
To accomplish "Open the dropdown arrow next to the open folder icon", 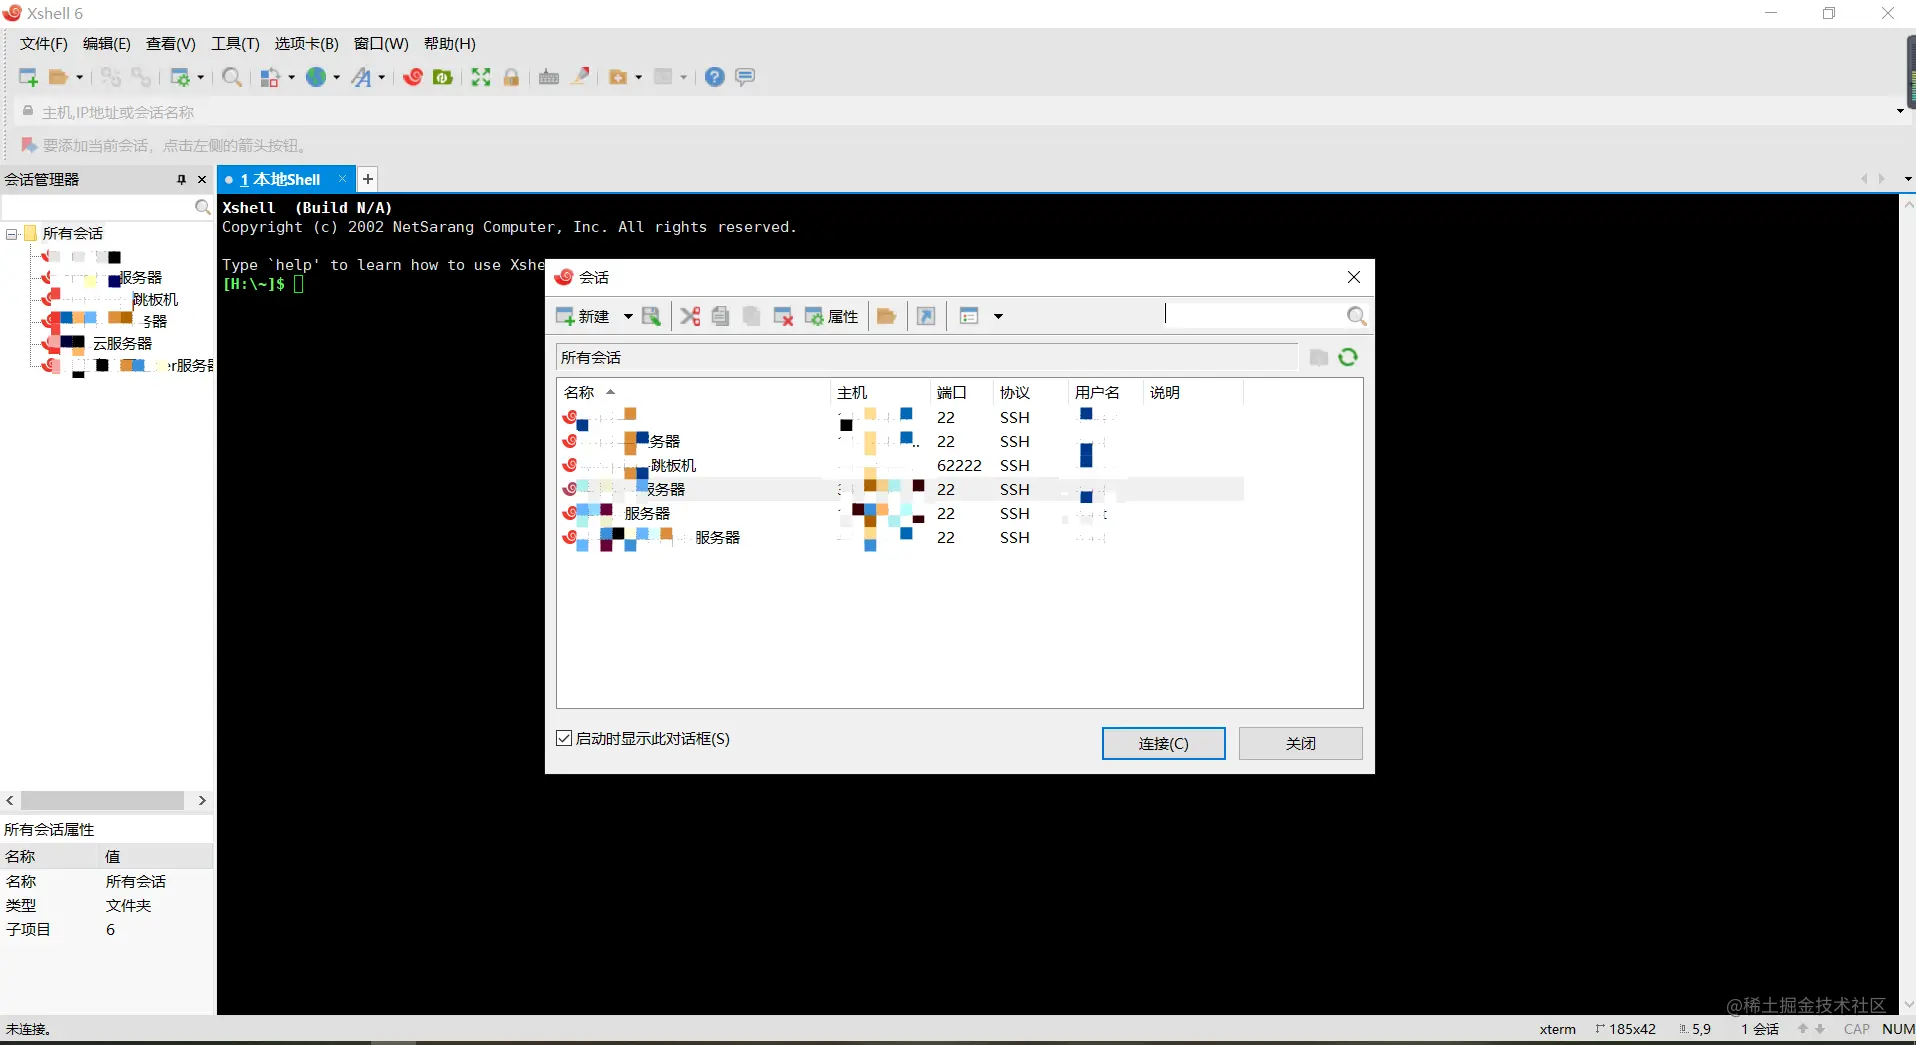I will point(80,77).
